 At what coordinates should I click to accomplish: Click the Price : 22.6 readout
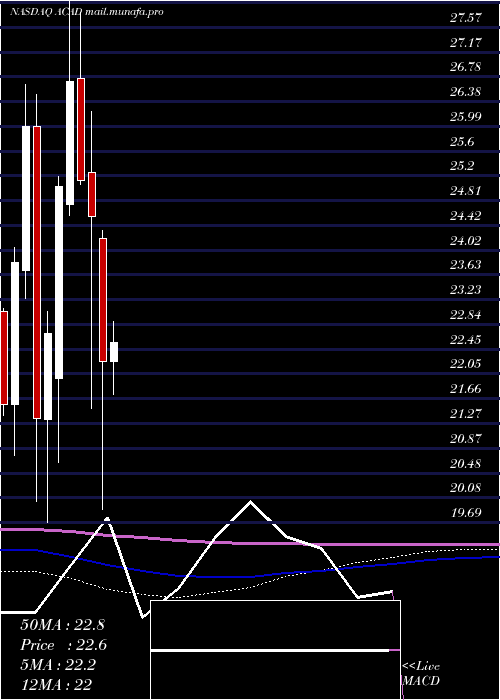pos(63,645)
